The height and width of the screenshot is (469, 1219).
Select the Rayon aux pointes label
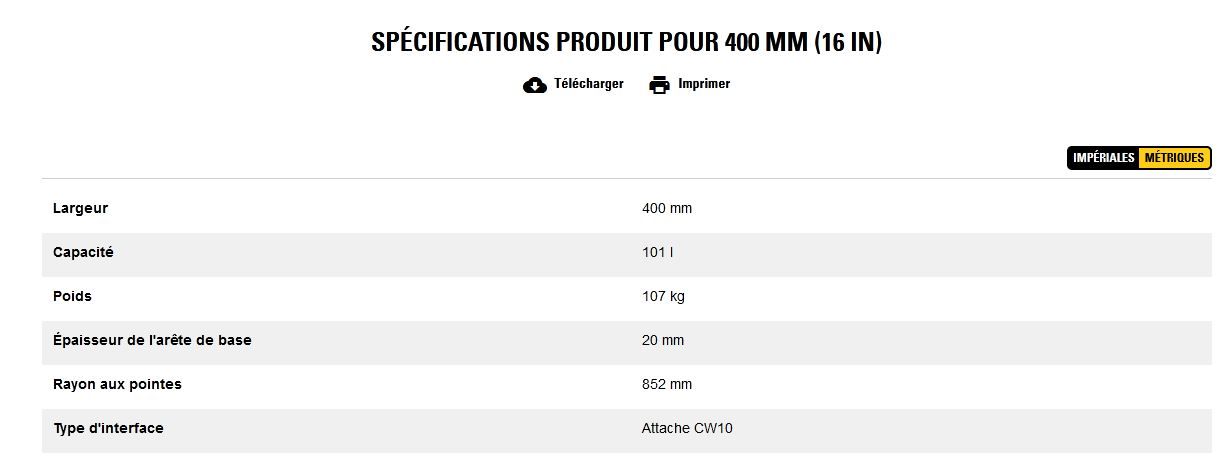point(117,384)
